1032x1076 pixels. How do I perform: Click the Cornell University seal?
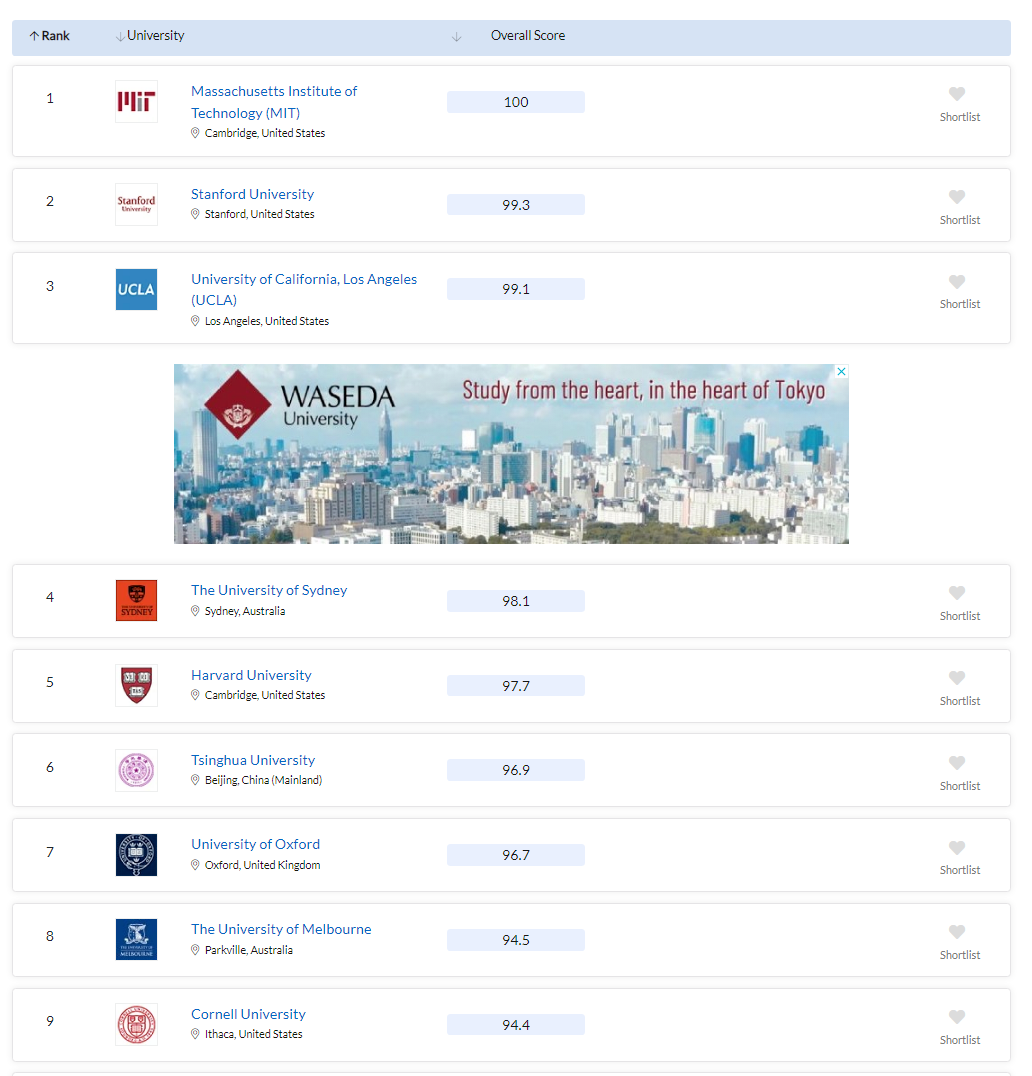[136, 1024]
